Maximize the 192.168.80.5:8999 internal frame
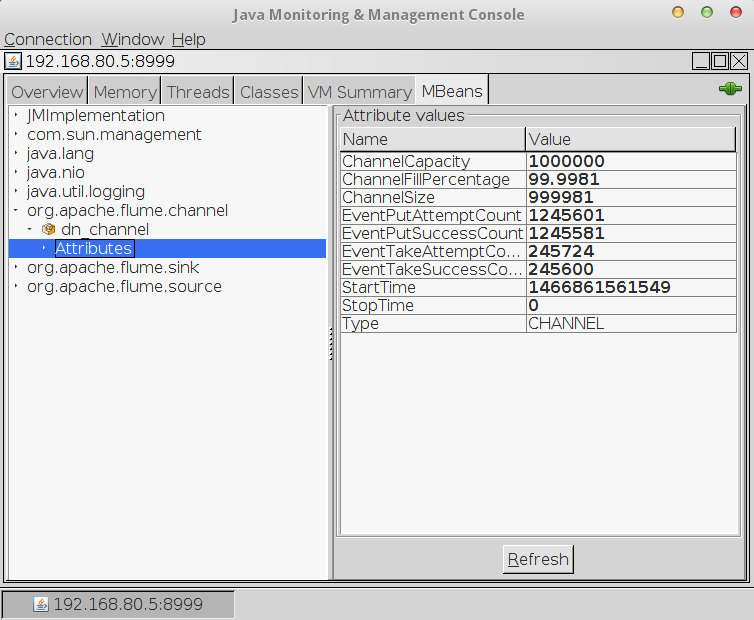 pyautogui.click(x=720, y=61)
